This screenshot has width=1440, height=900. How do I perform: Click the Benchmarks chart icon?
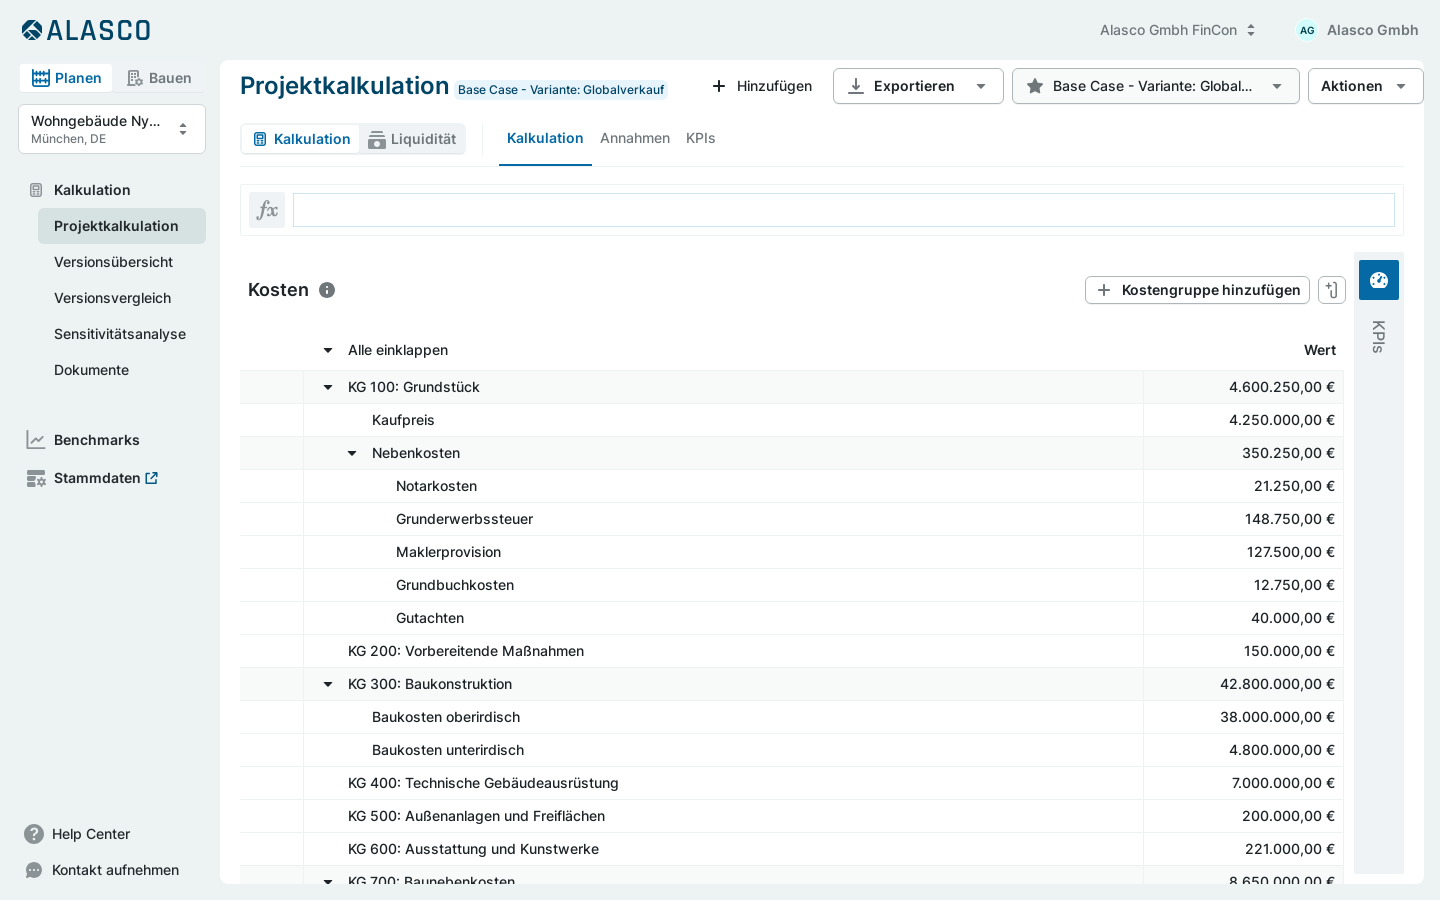(36, 440)
